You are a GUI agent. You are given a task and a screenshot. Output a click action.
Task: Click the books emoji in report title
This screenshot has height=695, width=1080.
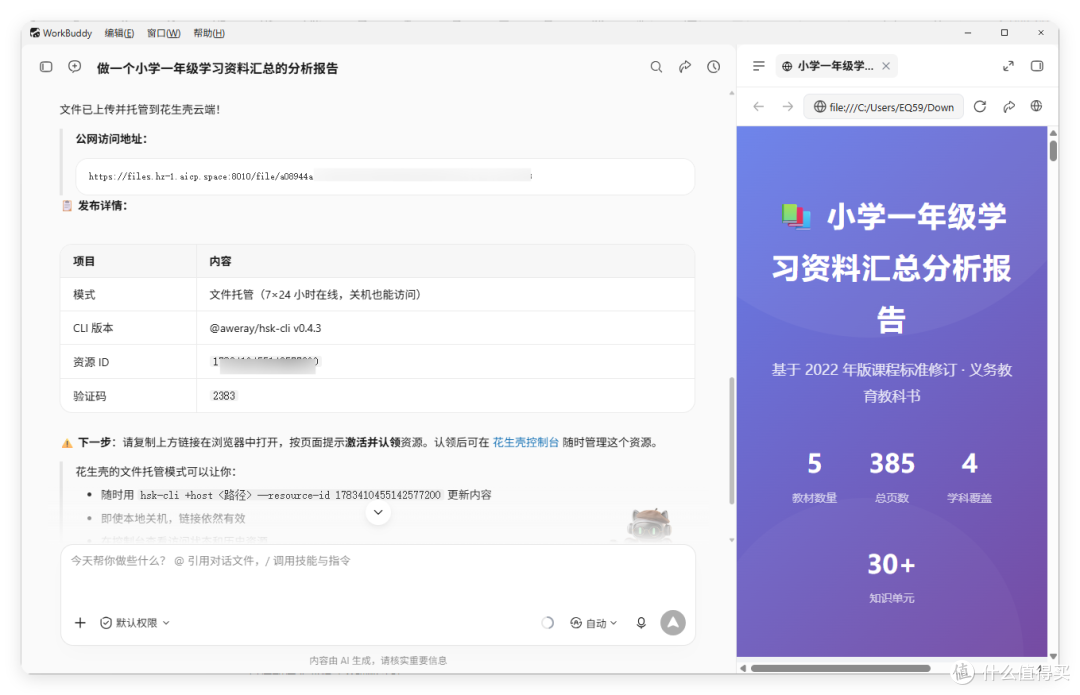(796, 216)
